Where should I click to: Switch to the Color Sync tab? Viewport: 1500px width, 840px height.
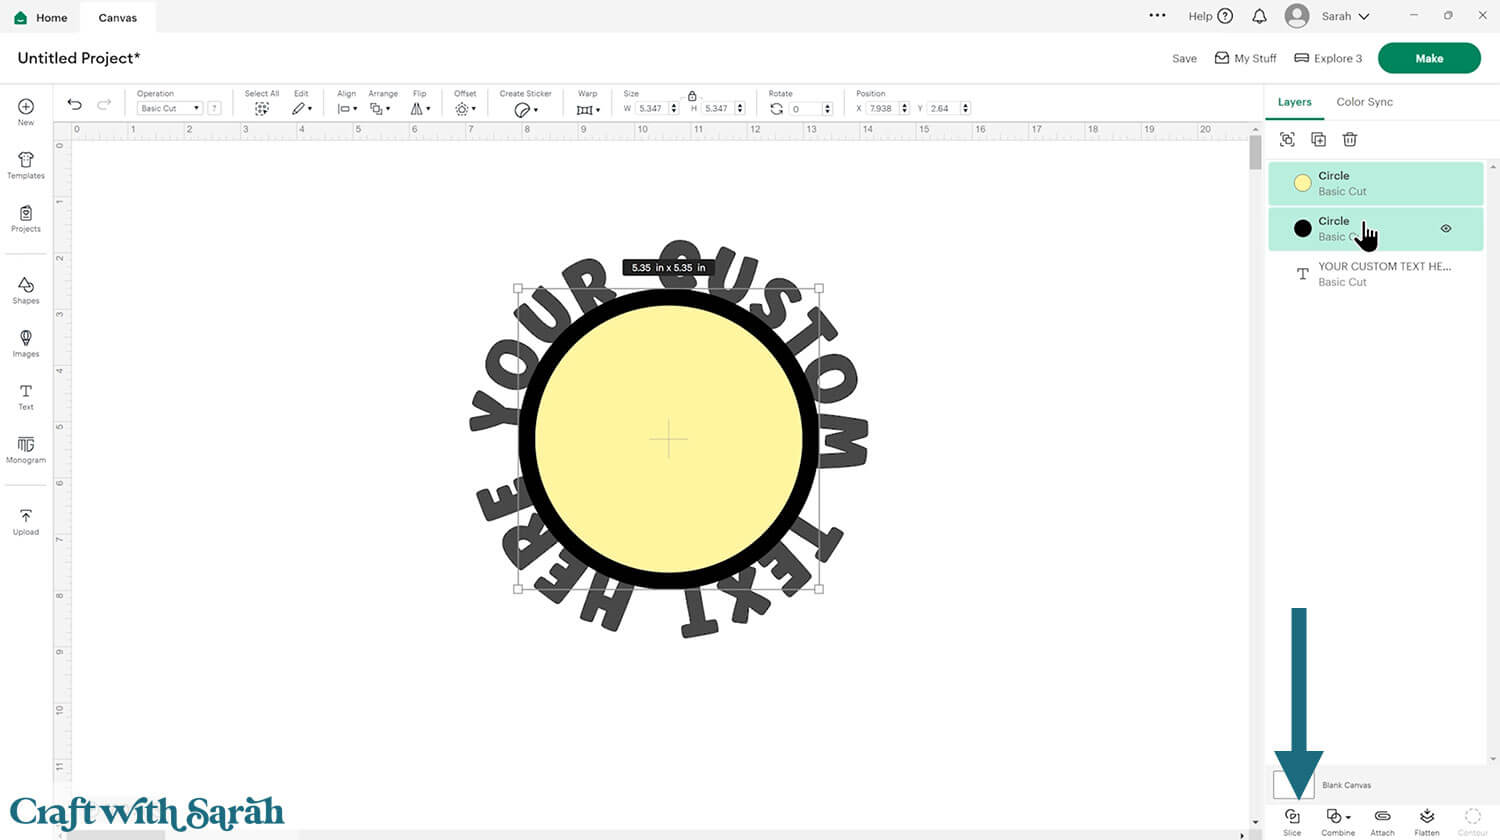[1364, 102]
